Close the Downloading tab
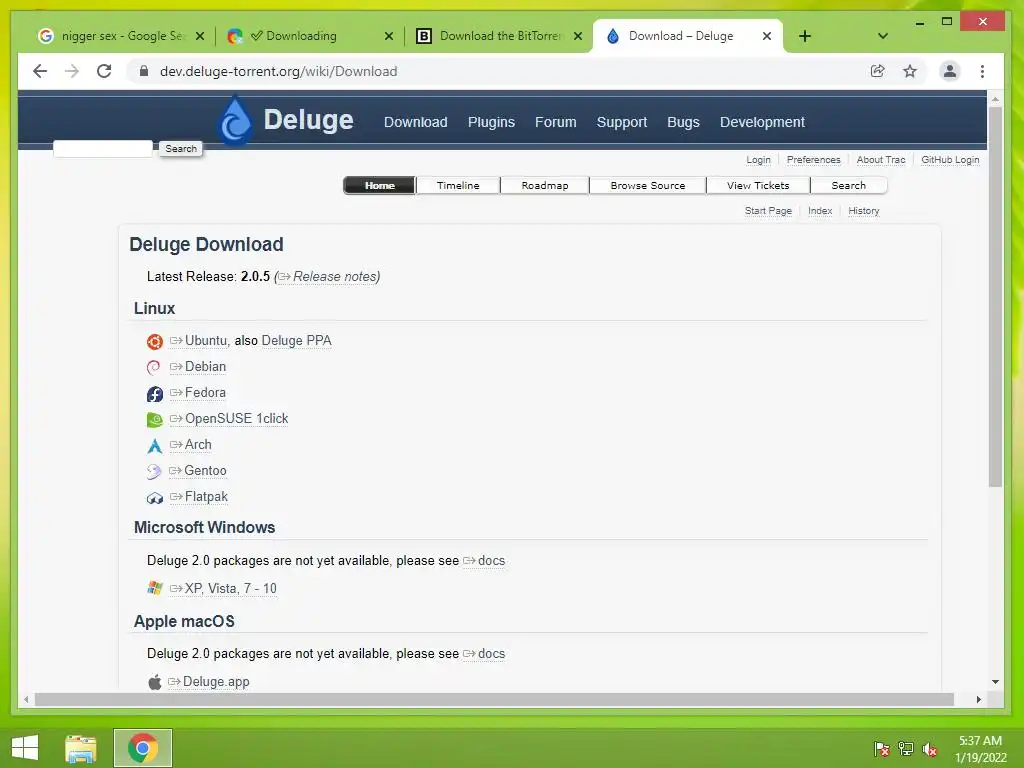This screenshot has width=1024, height=768. pyautogui.click(x=389, y=36)
